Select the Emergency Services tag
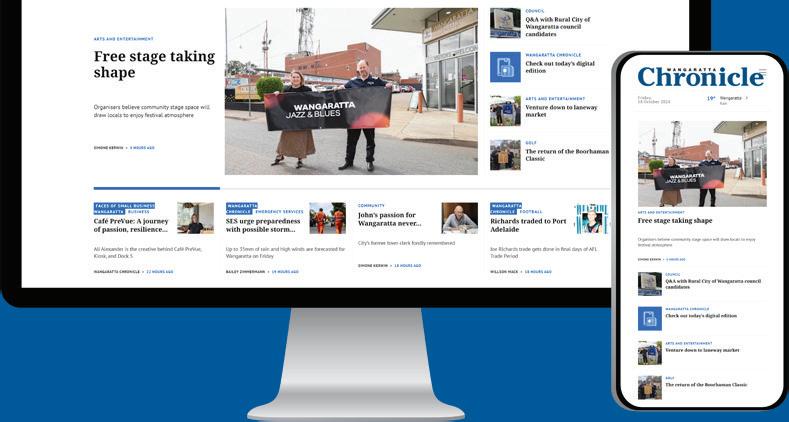 tap(279, 212)
